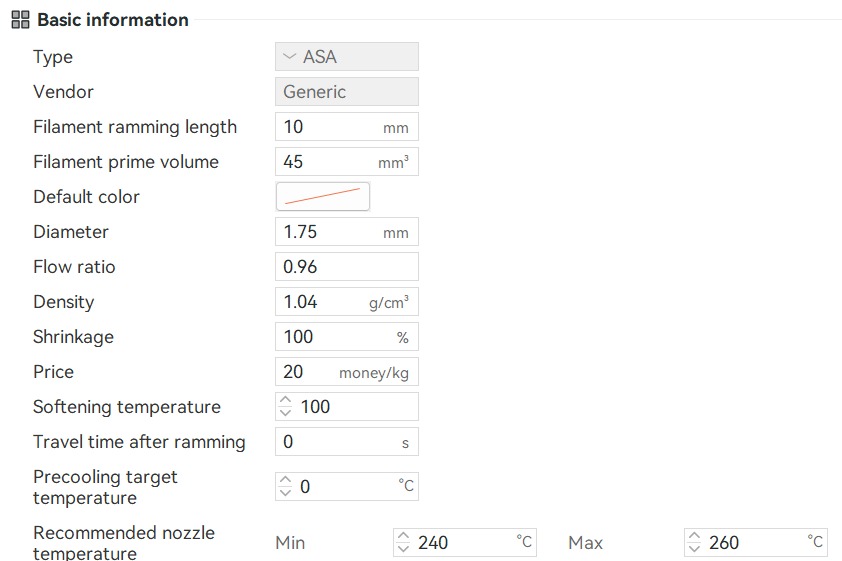The width and height of the screenshot is (842, 561).
Task: Open the Type dropdown showing ASA
Action: (x=347, y=56)
